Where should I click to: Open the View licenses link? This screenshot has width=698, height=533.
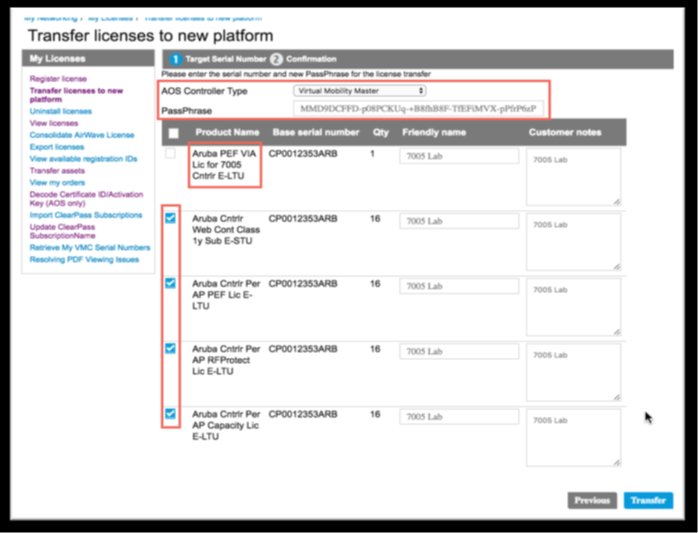click(x=54, y=123)
